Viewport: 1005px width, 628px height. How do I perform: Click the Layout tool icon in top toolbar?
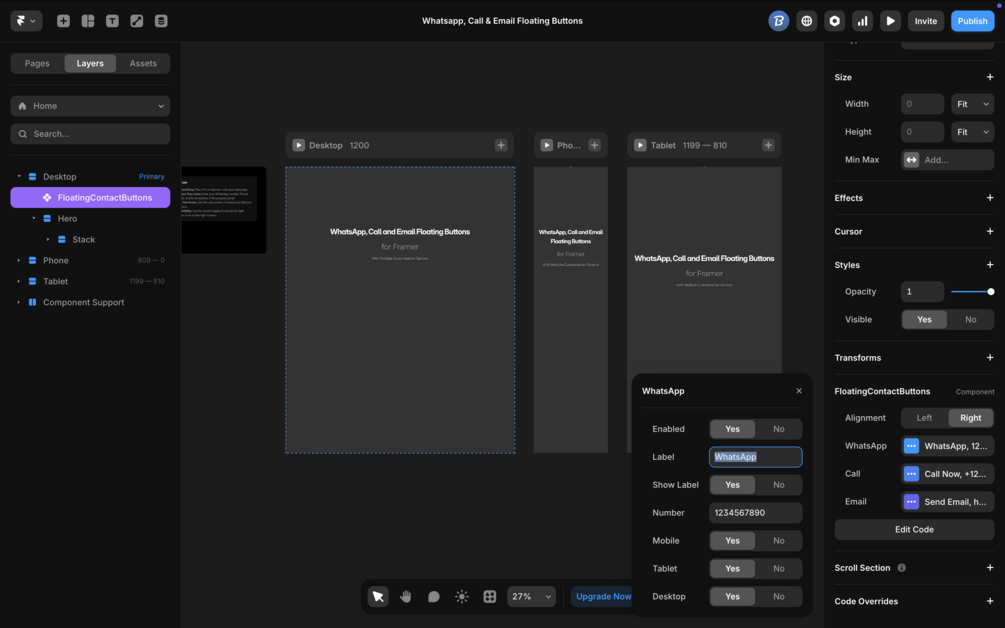(x=88, y=21)
